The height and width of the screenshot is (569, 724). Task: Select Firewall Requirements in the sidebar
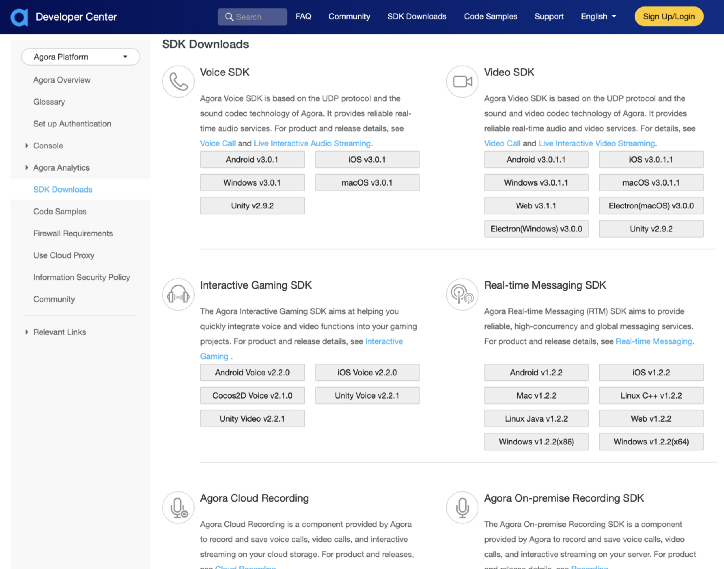[x=73, y=234]
